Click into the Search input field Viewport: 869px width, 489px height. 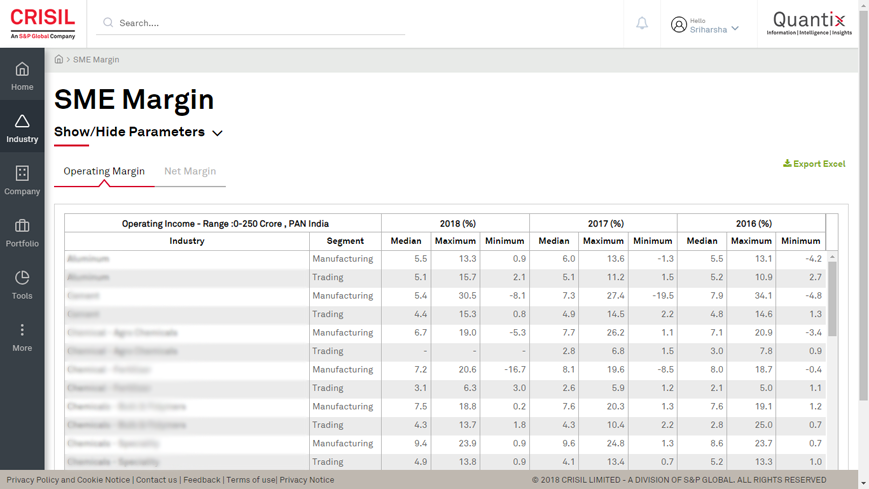(x=260, y=23)
